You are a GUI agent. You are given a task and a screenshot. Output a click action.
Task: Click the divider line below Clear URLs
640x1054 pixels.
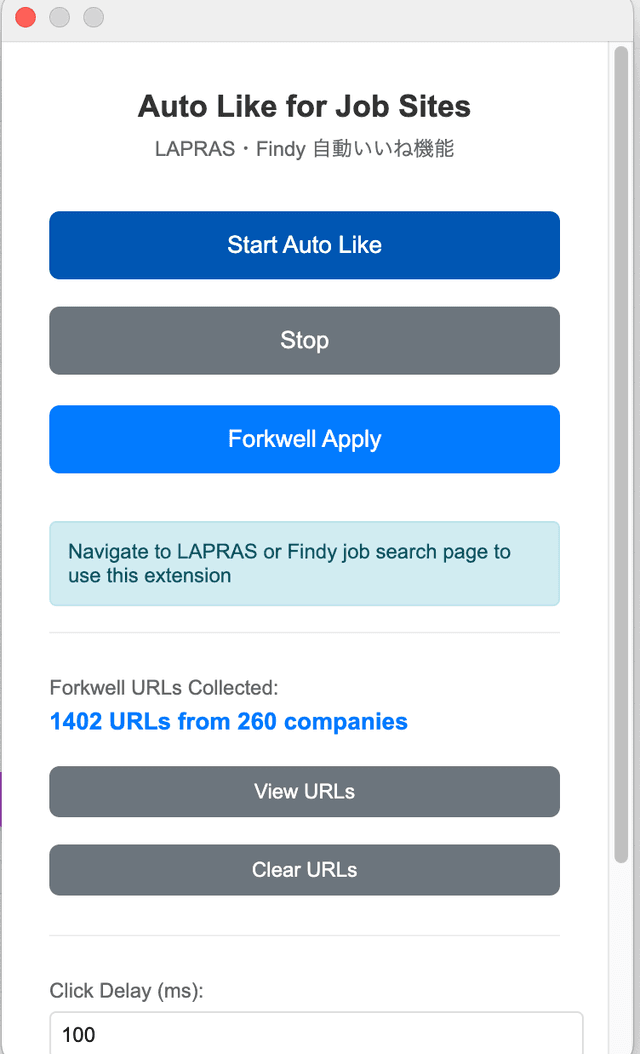(x=304, y=936)
